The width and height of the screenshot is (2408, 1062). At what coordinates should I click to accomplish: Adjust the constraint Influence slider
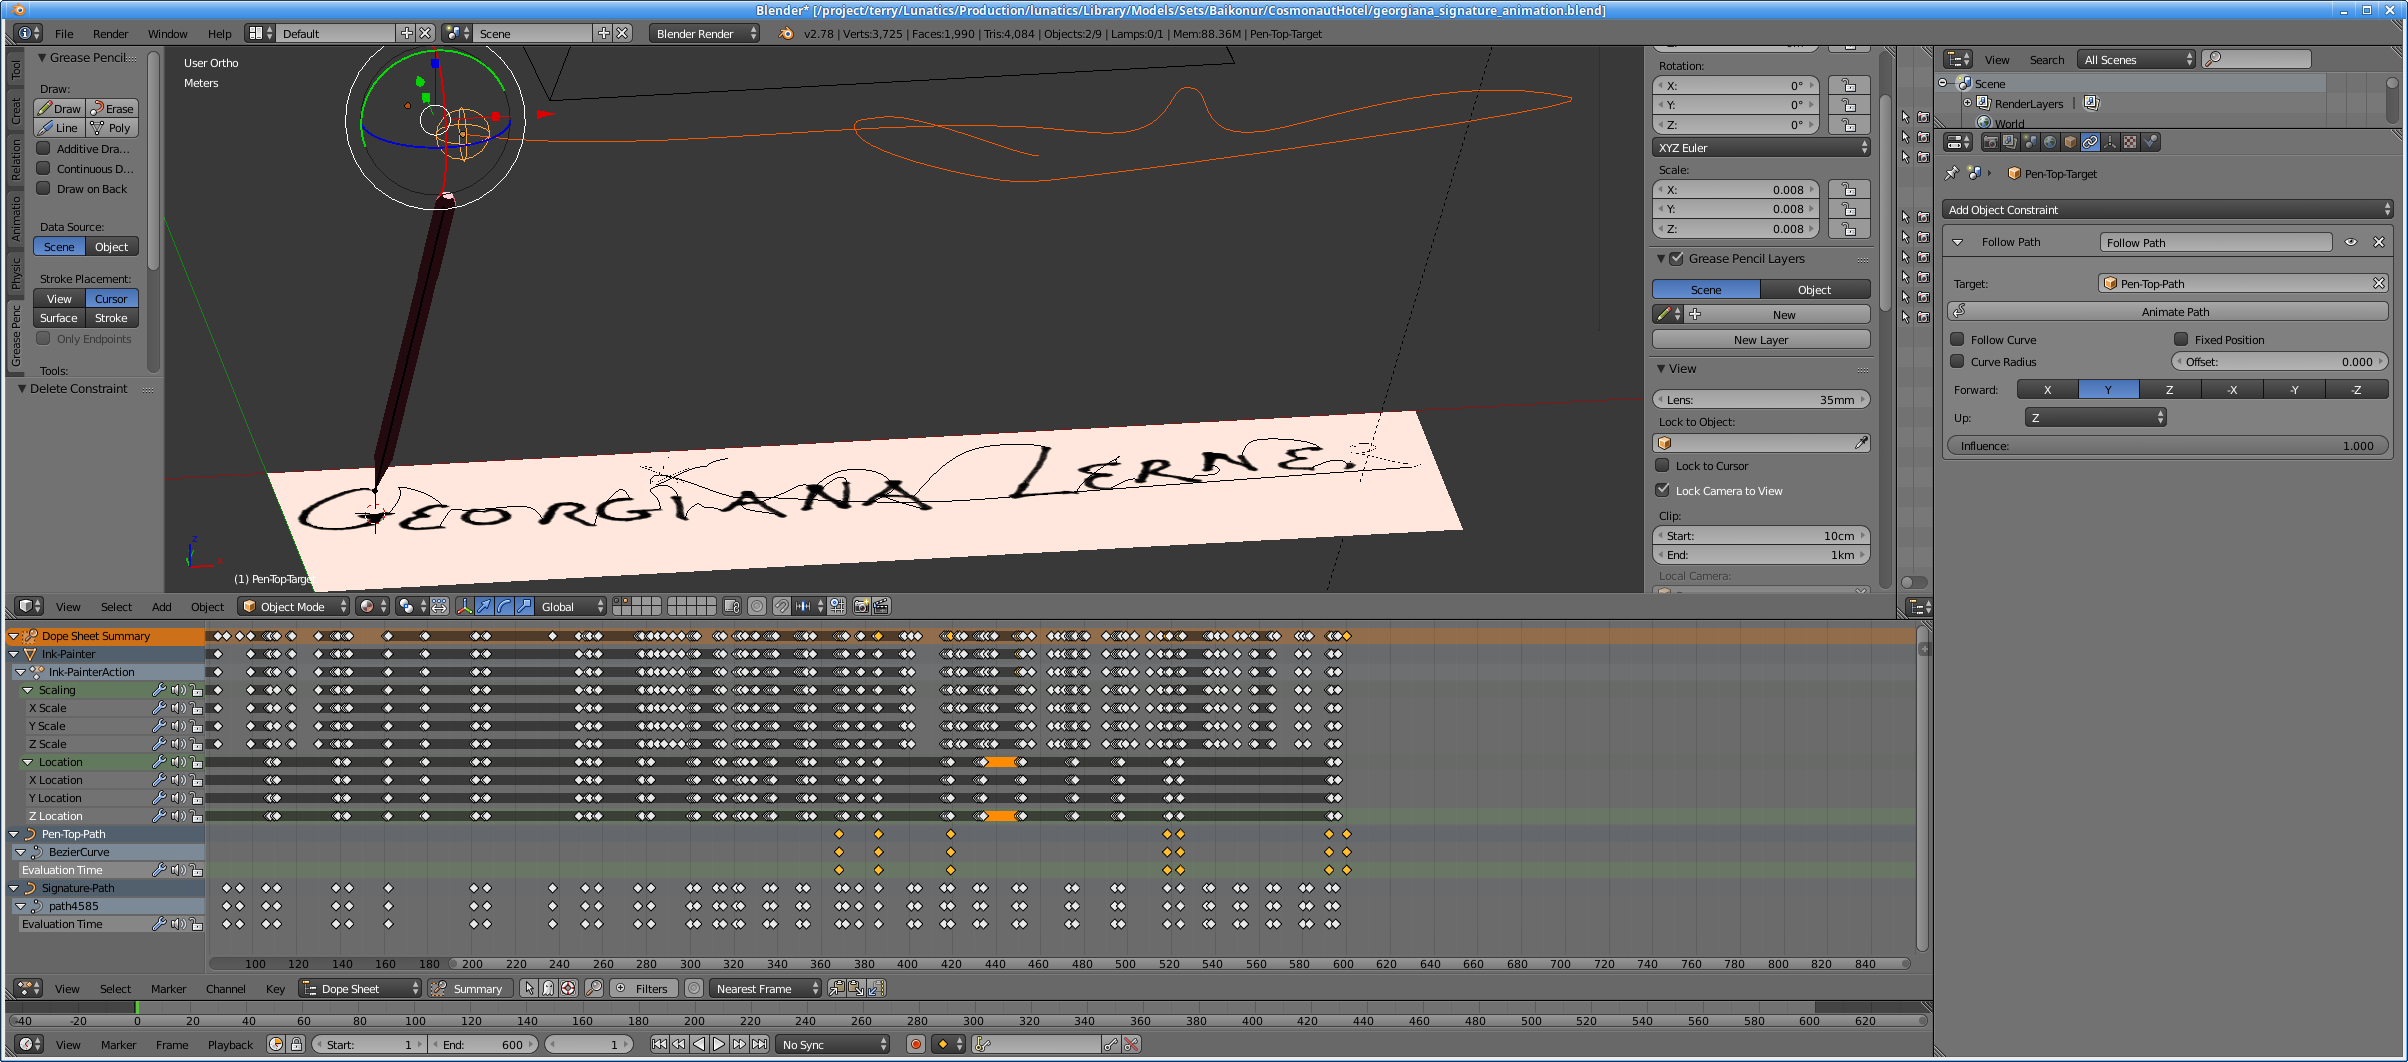coord(2167,446)
